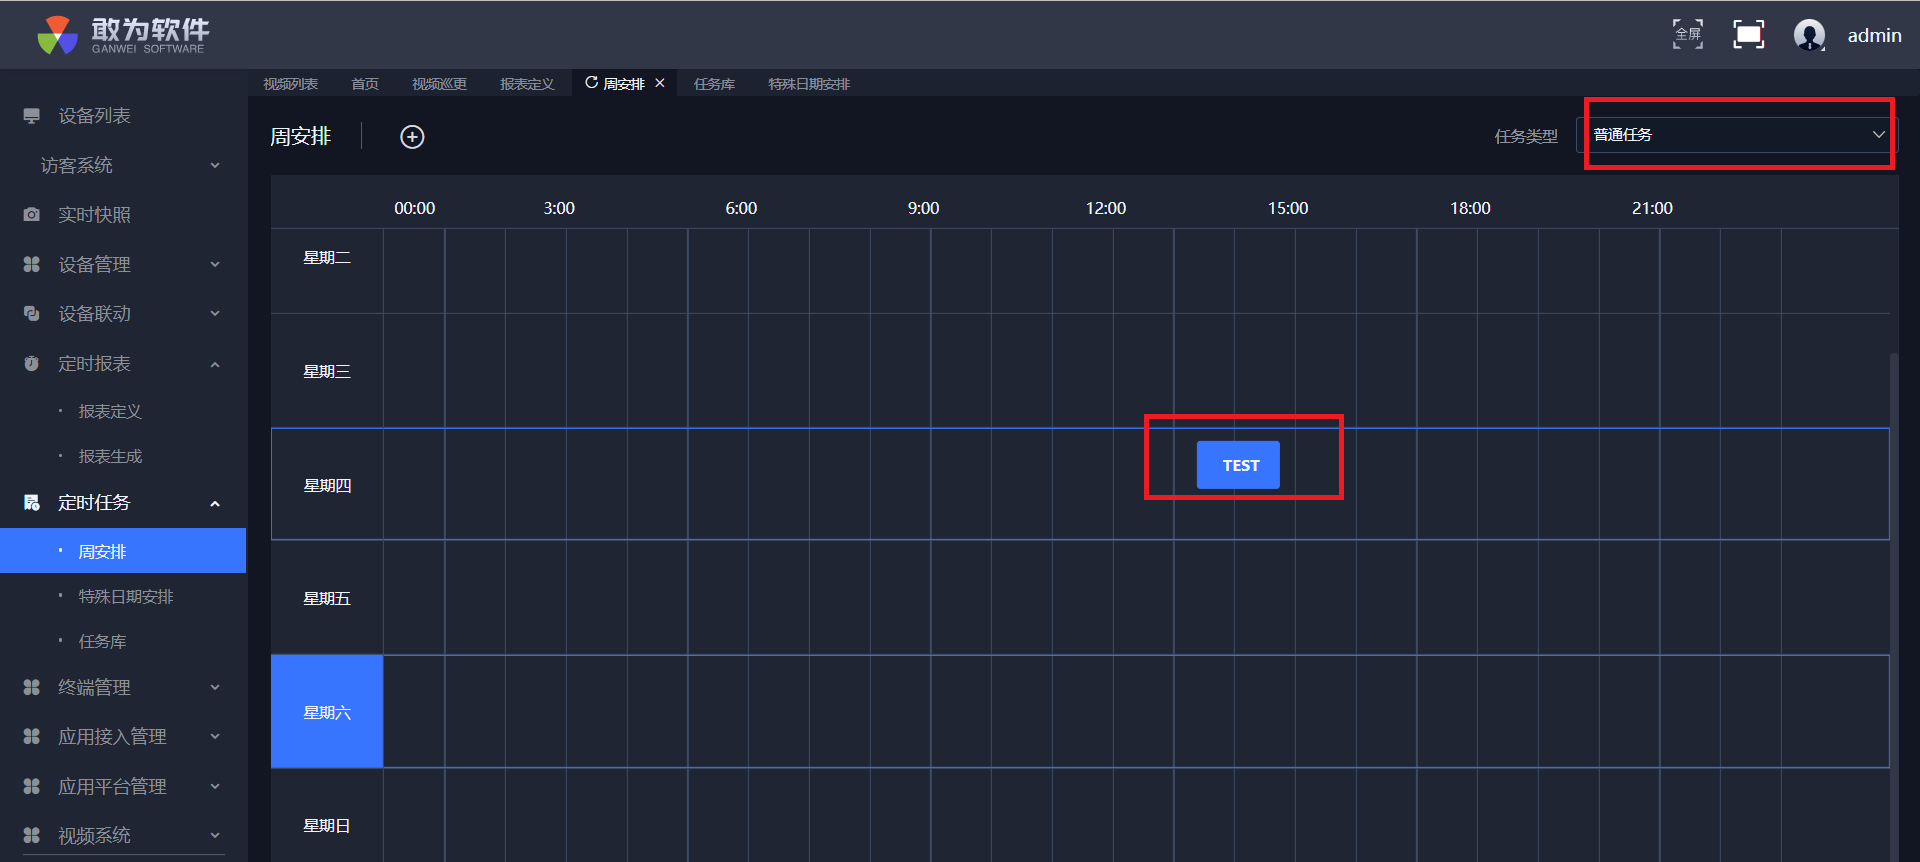Screen dimensions: 1920x862
Task: Click the 敢为软件 logo
Action: tap(123, 35)
